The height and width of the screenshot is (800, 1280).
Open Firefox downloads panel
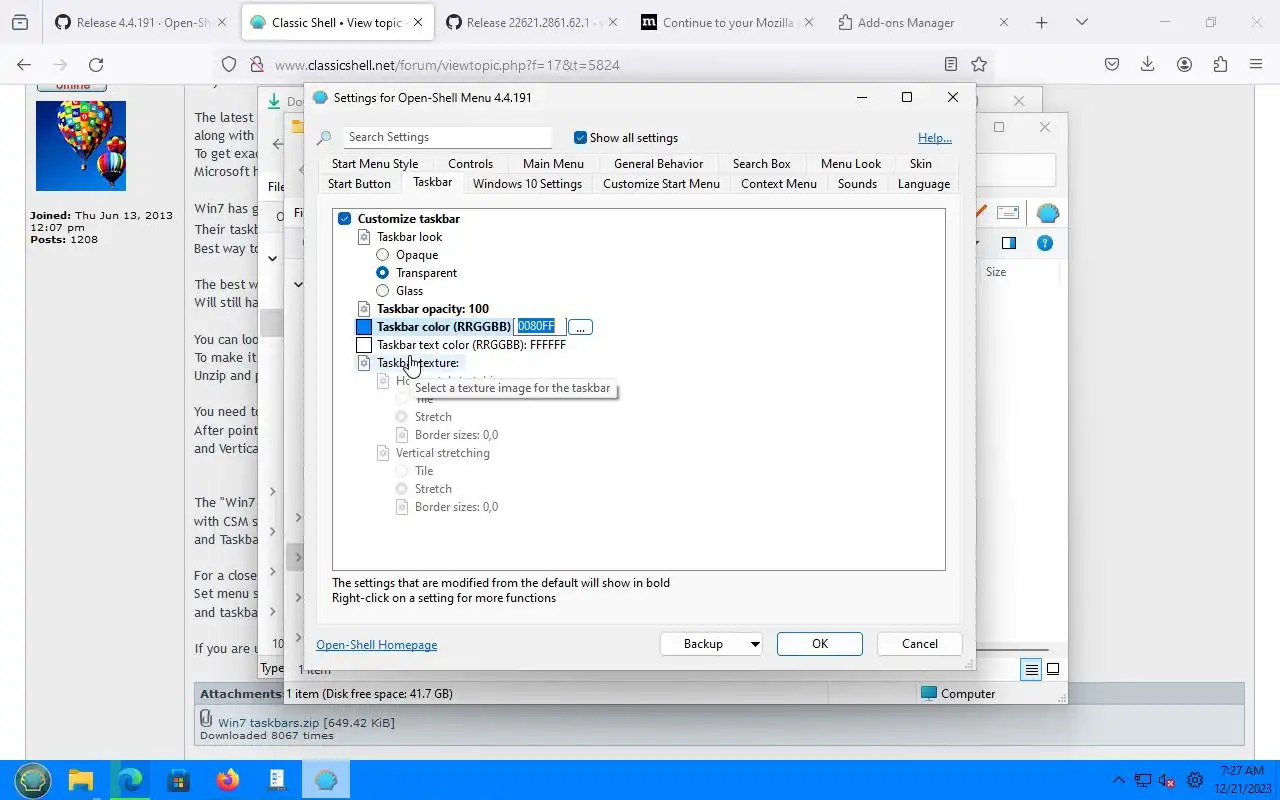pyautogui.click(x=1148, y=64)
